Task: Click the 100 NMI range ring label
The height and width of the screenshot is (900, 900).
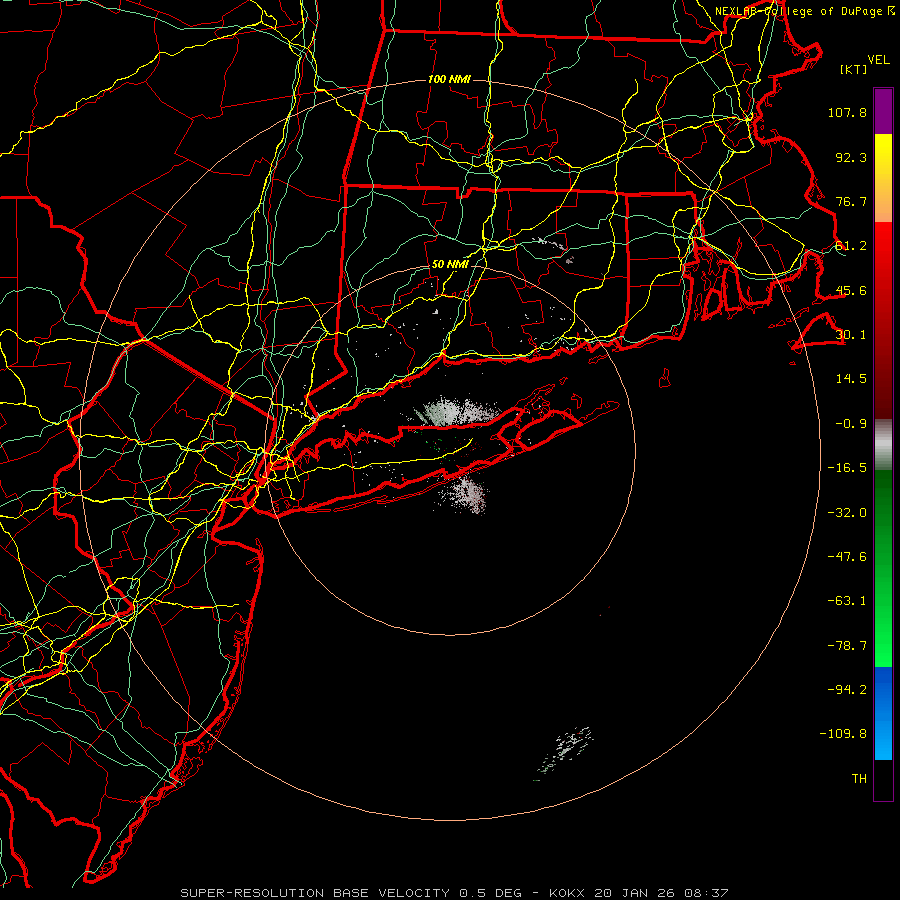Action: [449, 79]
